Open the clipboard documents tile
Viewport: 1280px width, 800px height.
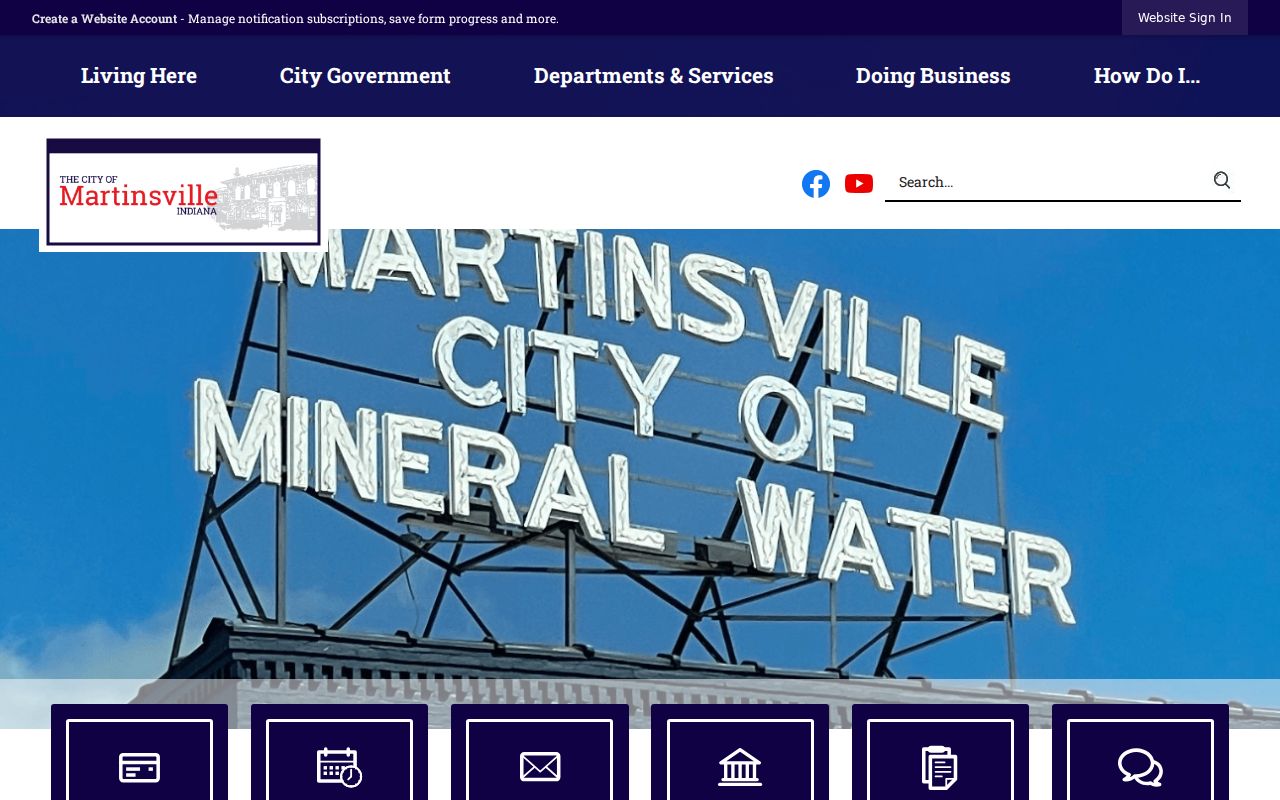pyautogui.click(x=940, y=752)
